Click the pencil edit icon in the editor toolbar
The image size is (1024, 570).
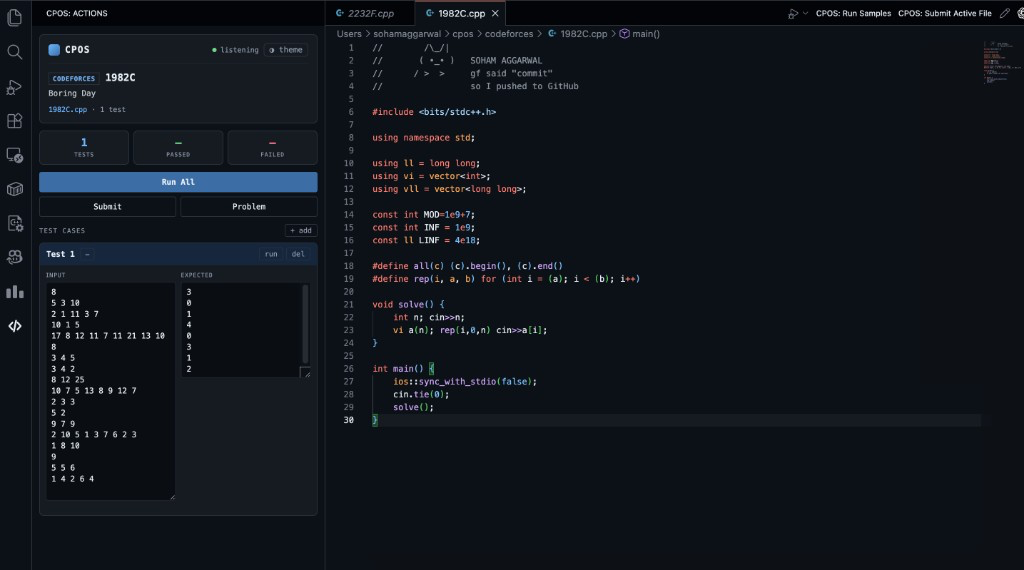[x=1004, y=13]
